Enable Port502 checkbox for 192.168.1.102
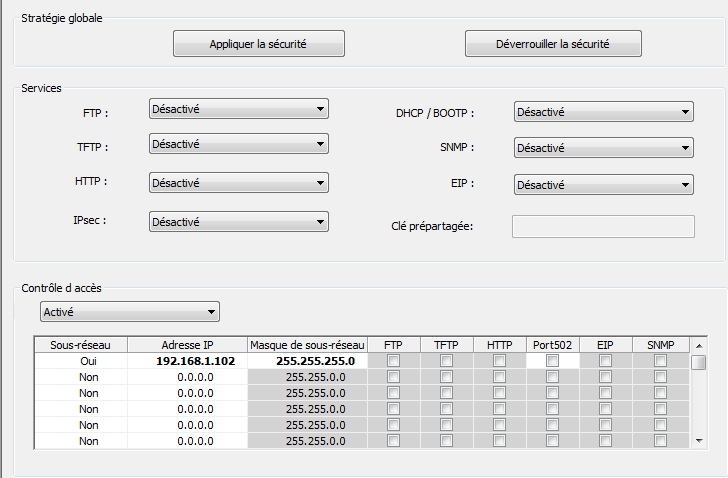This screenshot has height=478, width=728. pyautogui.click(x=553, y=361)
